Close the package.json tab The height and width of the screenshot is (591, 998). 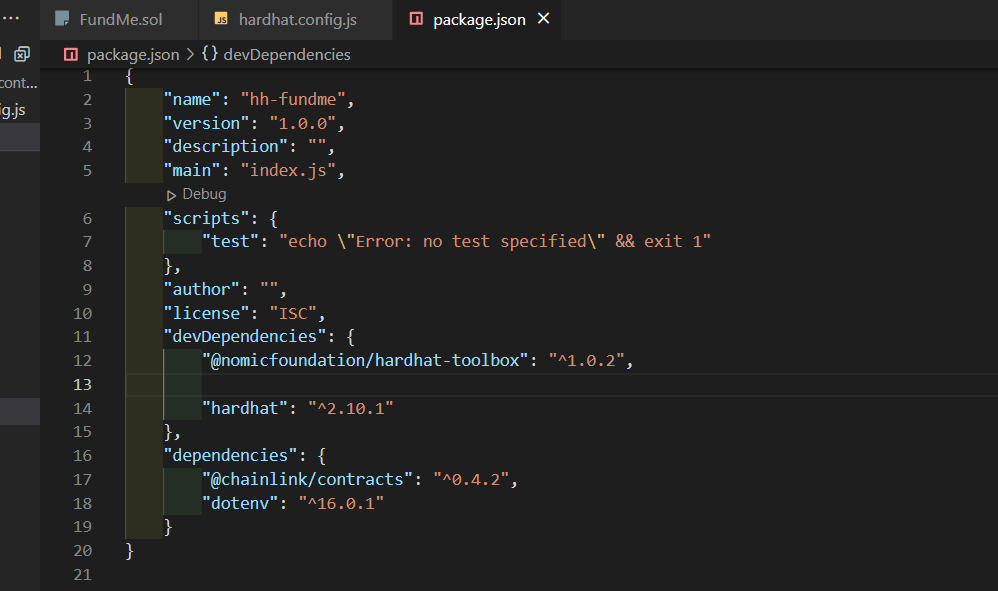coord(544,19)
